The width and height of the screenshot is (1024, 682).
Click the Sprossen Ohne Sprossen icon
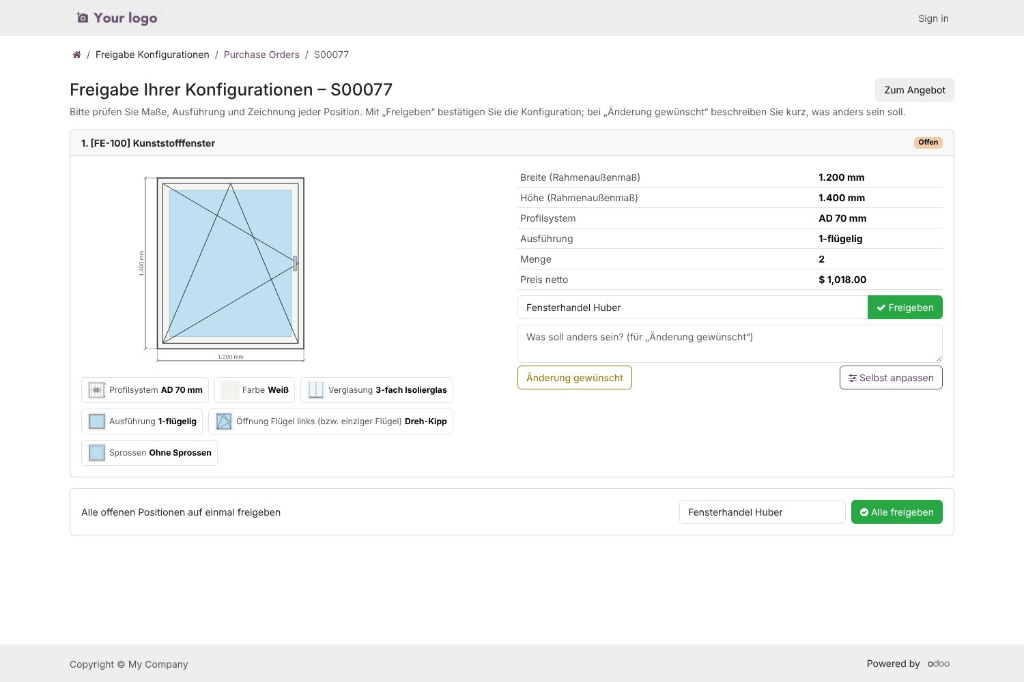point(97,453)
